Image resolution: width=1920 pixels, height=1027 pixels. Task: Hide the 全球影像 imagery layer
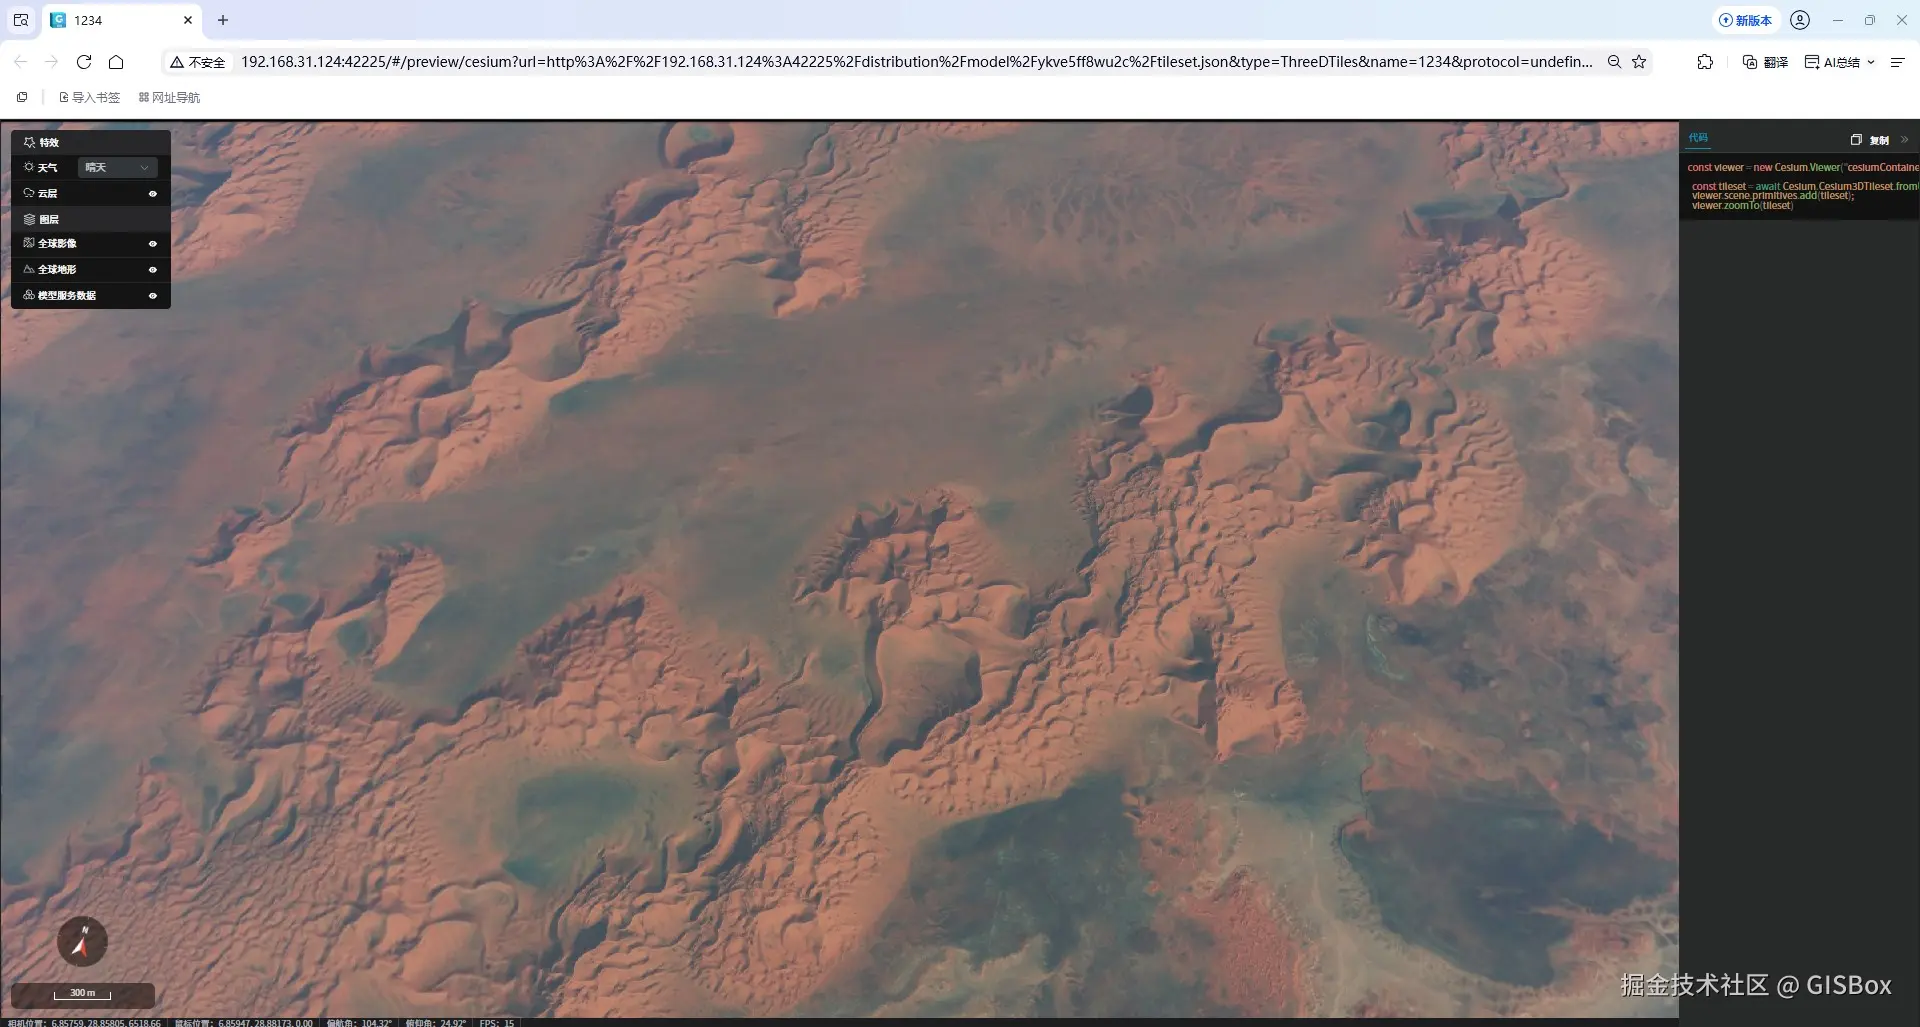[152, 243]
